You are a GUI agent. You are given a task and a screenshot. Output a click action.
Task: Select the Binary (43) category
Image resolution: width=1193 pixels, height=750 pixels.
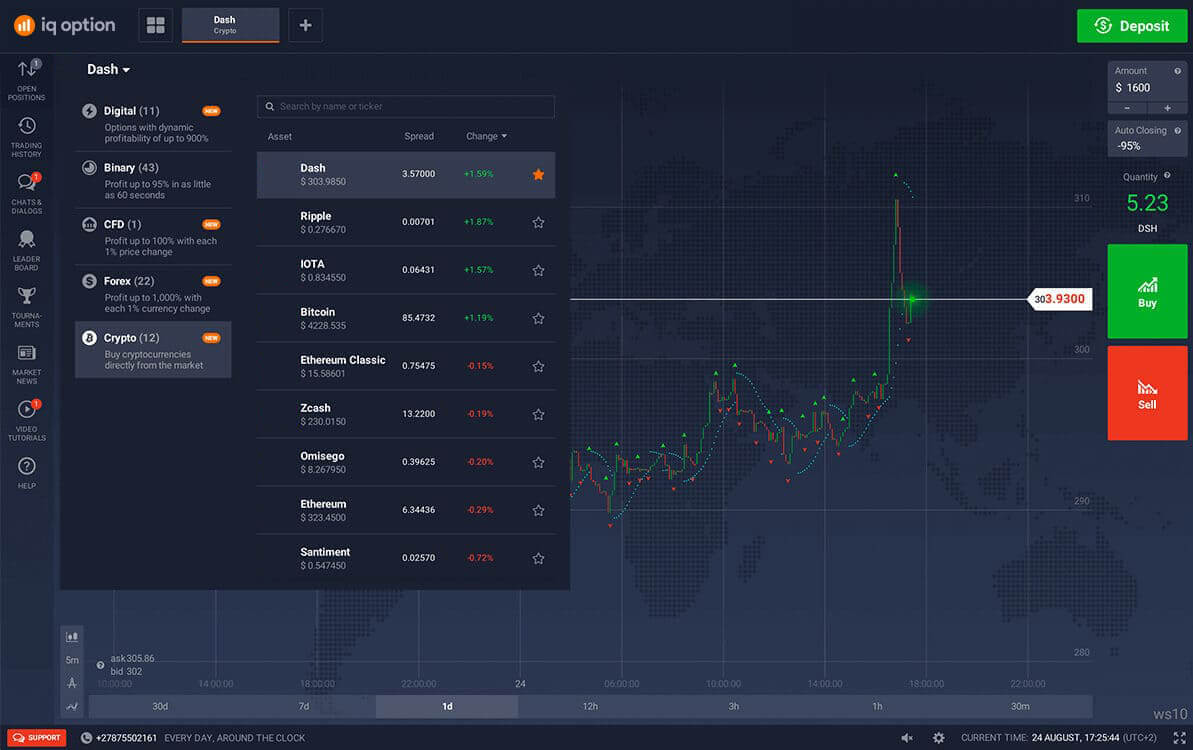point(153,180)
